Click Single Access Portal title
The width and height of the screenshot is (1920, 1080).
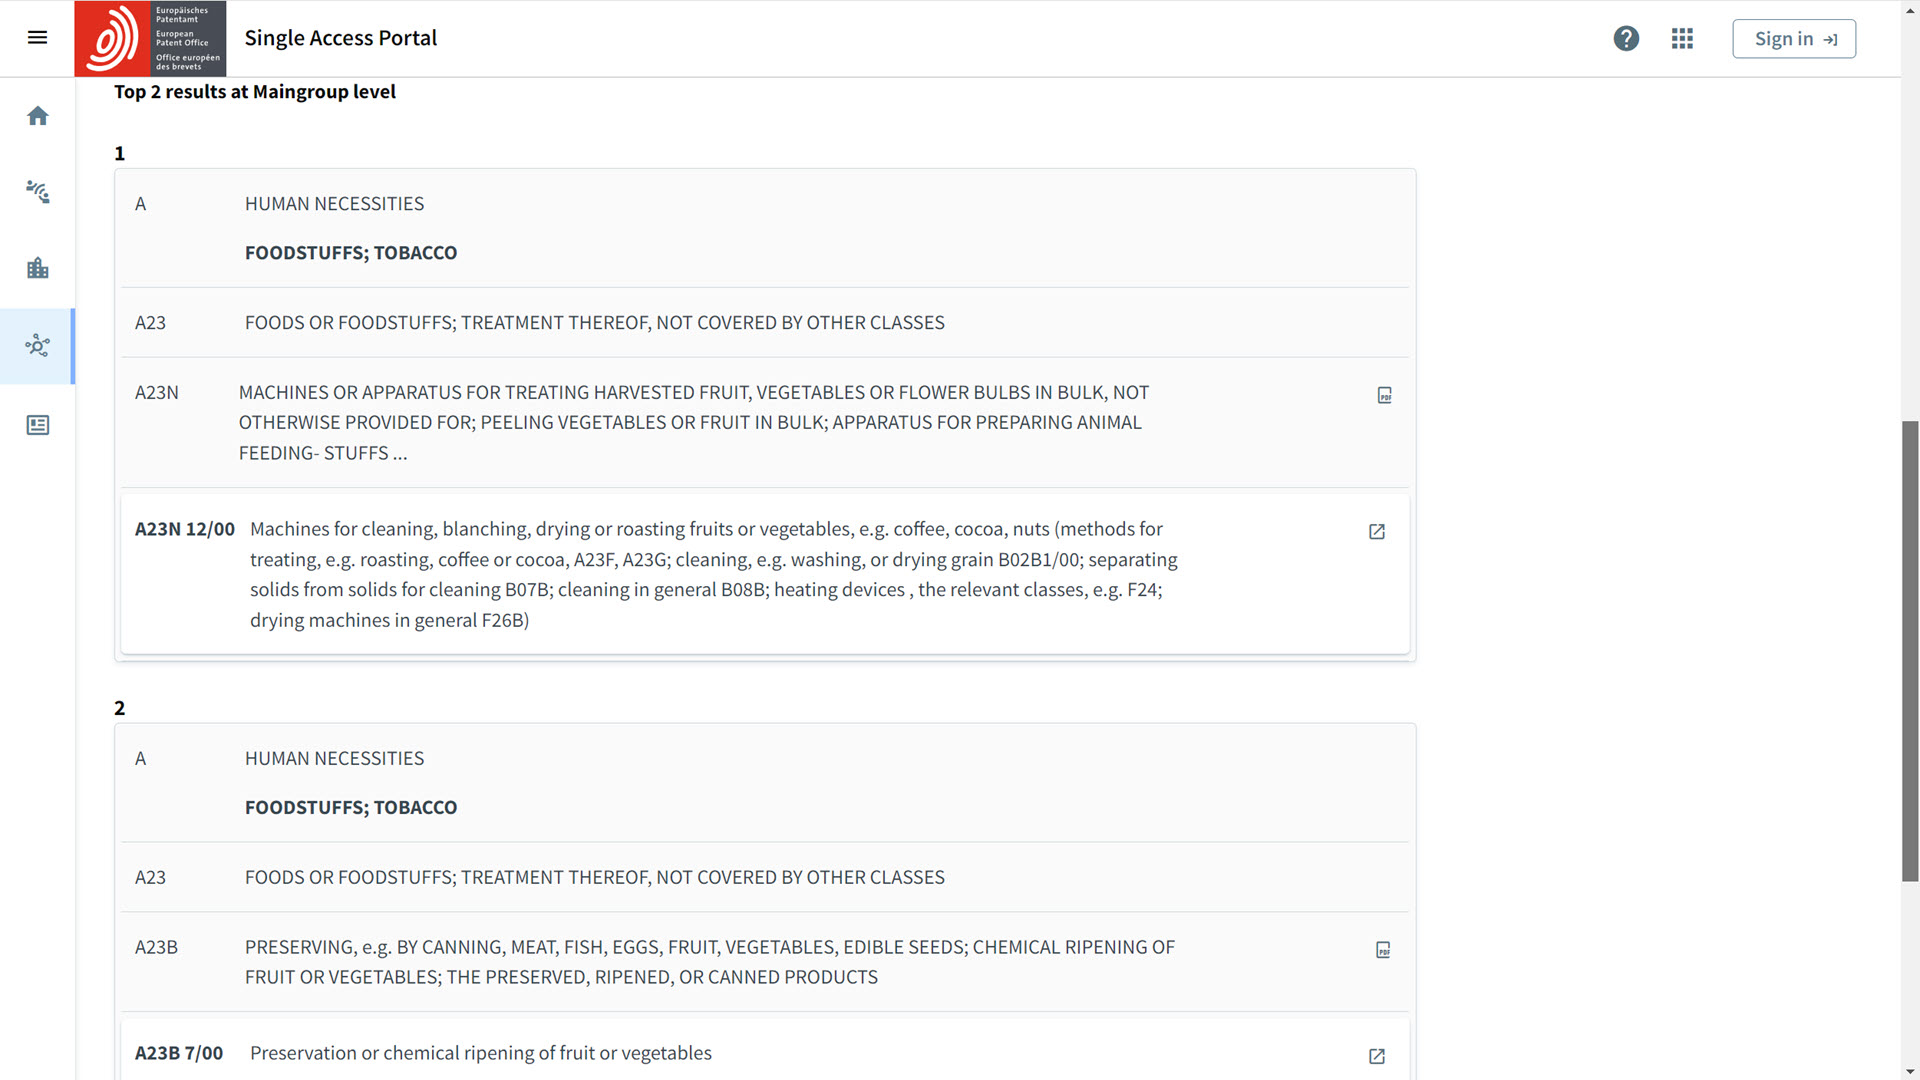341,38
